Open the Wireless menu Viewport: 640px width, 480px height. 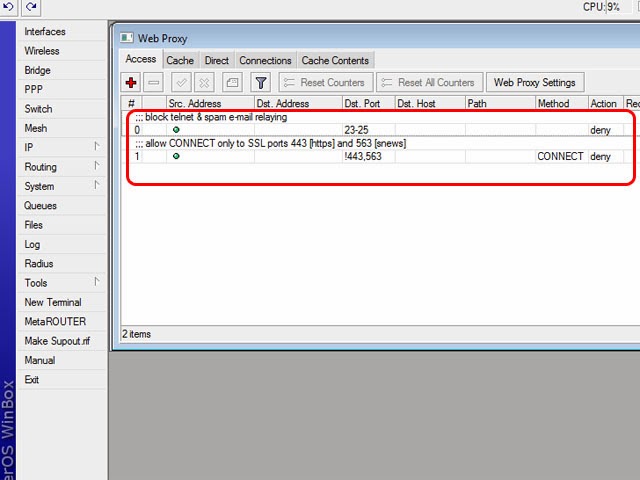[x=61, y=51]
